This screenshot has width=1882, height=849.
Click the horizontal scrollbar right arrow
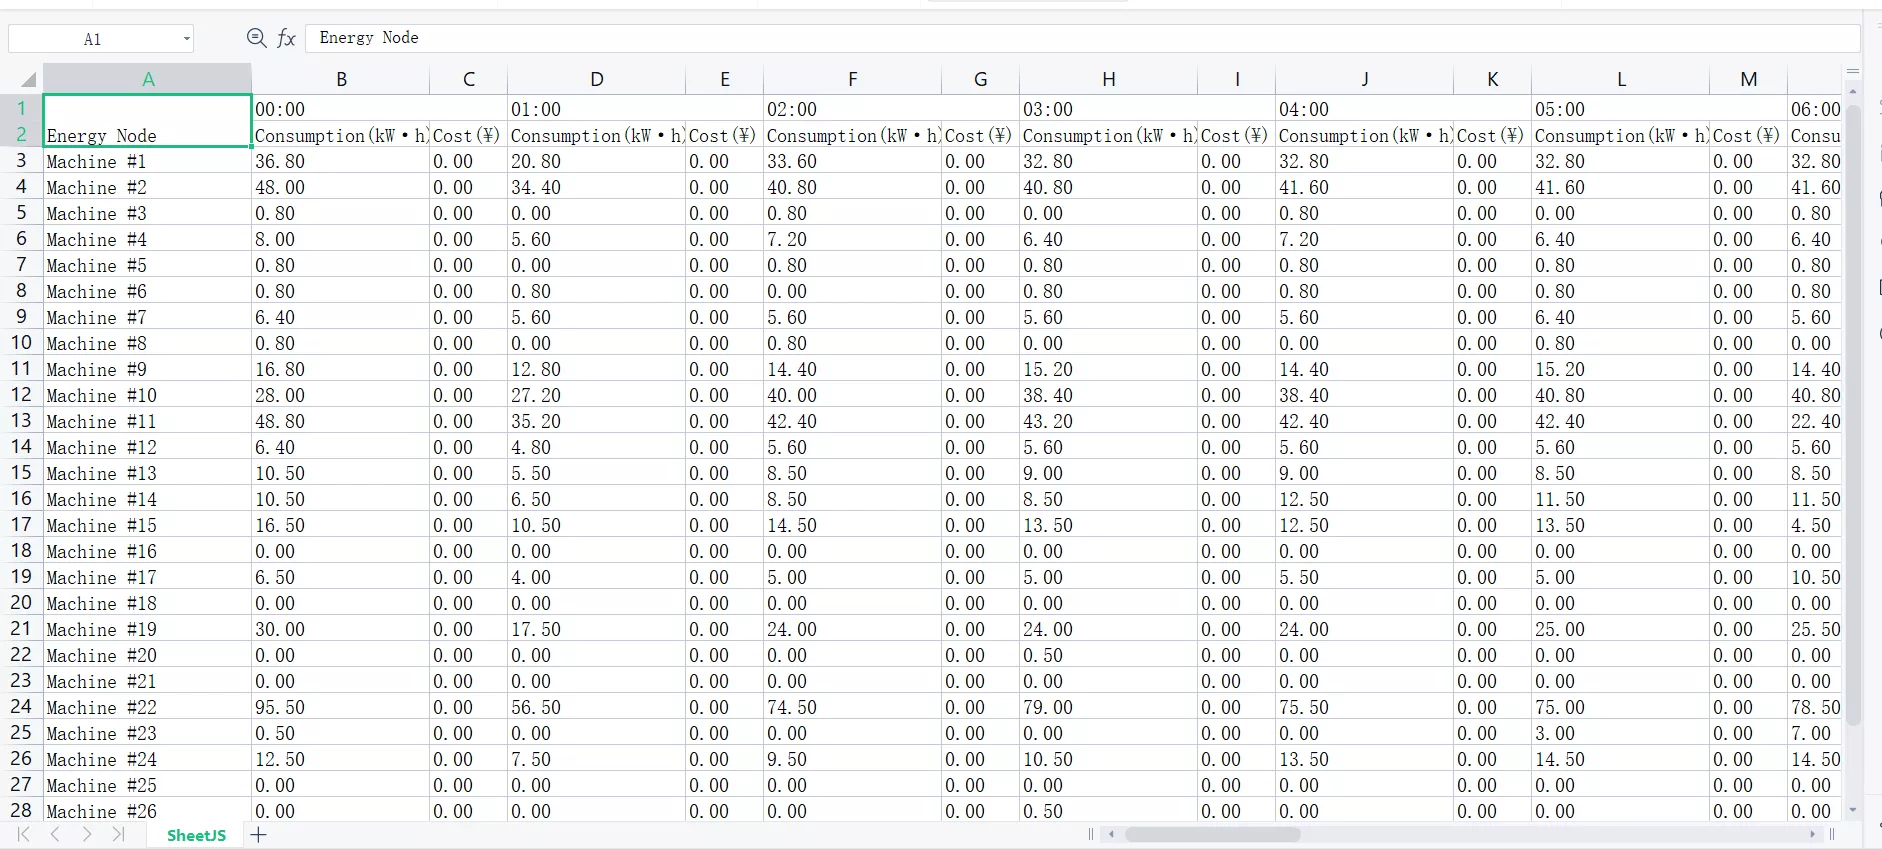click(x=1812, y=834)
